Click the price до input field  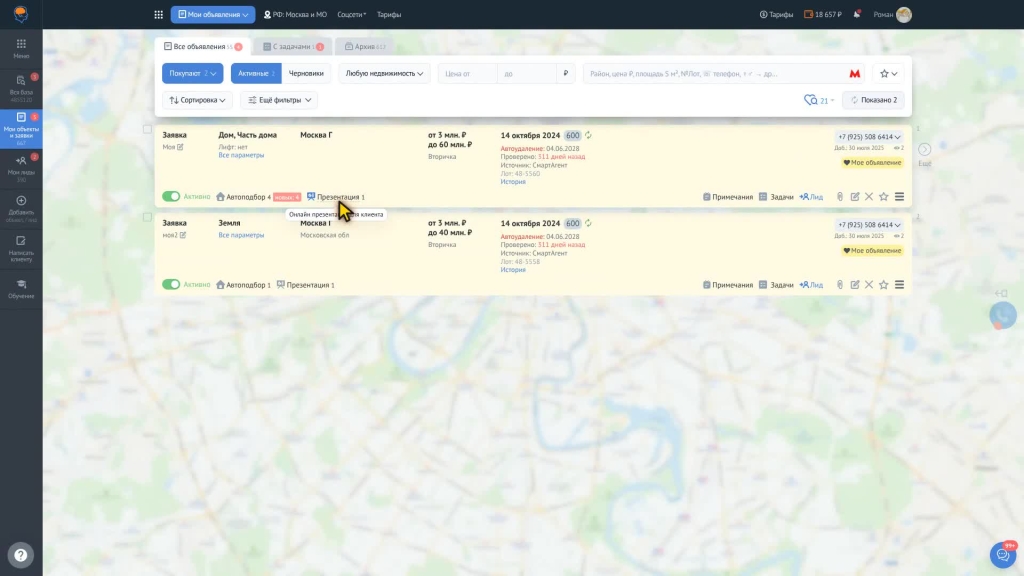527,74
